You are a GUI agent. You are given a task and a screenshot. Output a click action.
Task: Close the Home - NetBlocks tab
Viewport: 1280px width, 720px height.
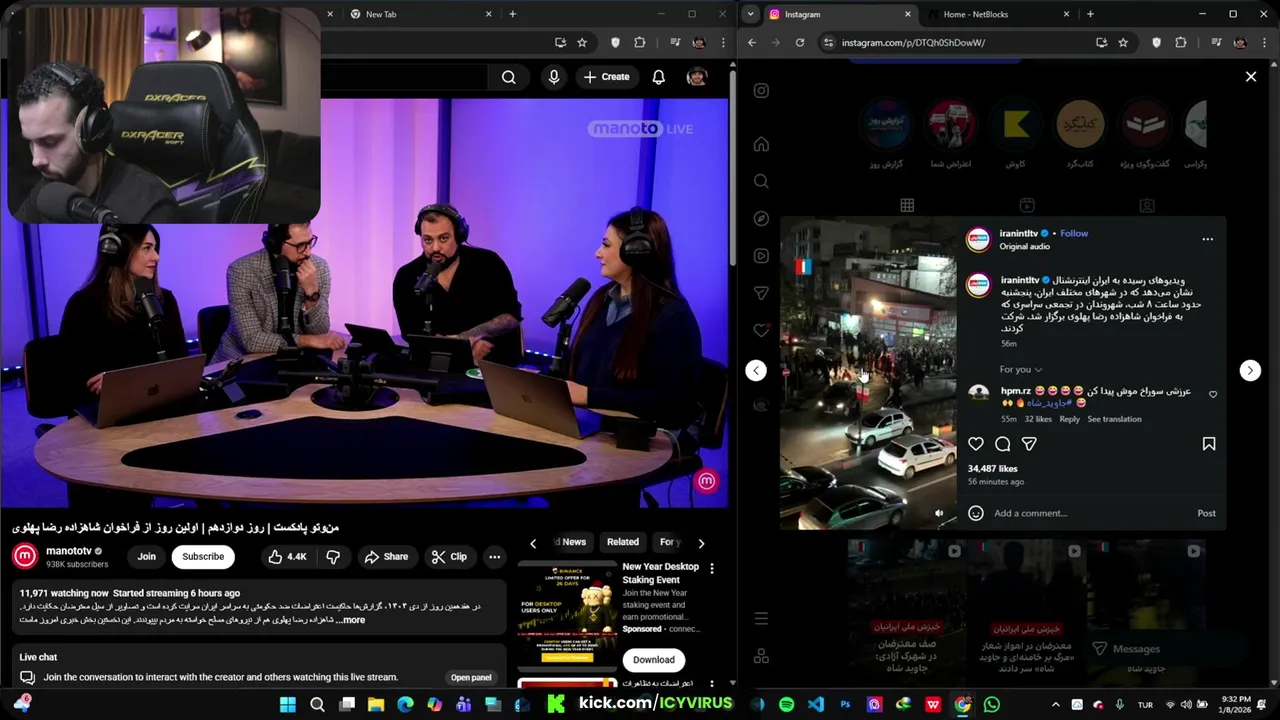[x=1066, y=14]
